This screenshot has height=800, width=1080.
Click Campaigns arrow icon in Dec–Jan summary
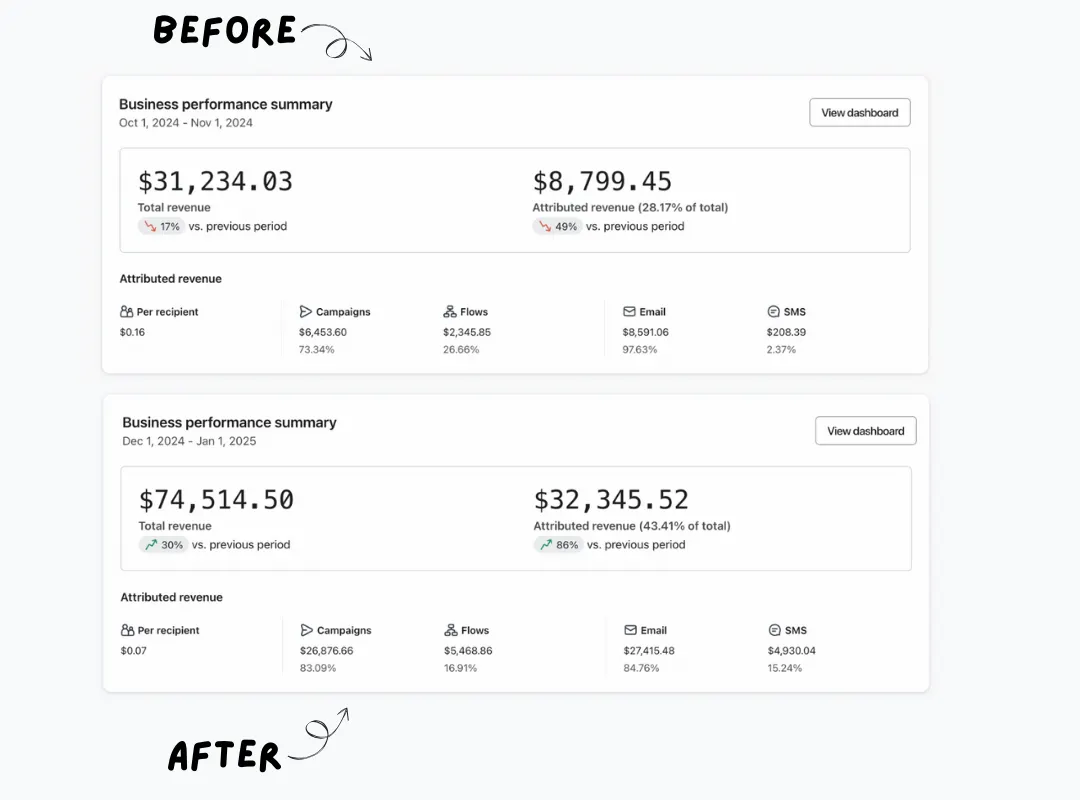coord(307,630)
